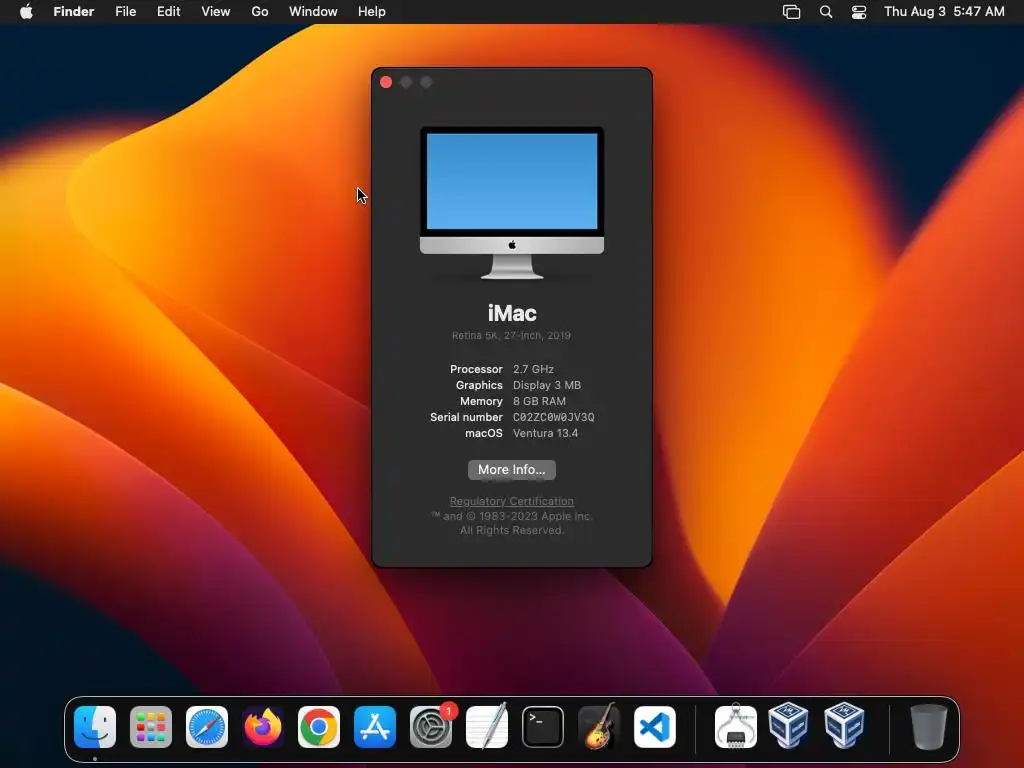This screenshot has width=1024, height=768.
Task: Open System Settings with notification badge
Action: click(431, 726)
